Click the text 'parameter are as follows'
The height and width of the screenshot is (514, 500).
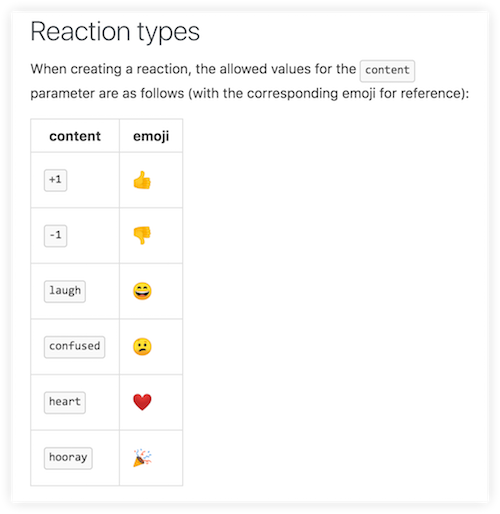(107, 94)
